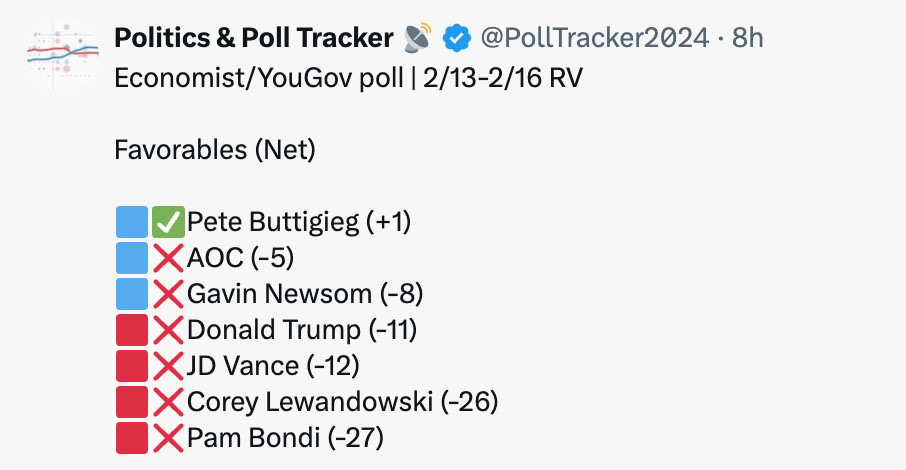The image size is (906, 470).
Task: Click the red X beside JD Vance
Action: (x=168, y=366)
